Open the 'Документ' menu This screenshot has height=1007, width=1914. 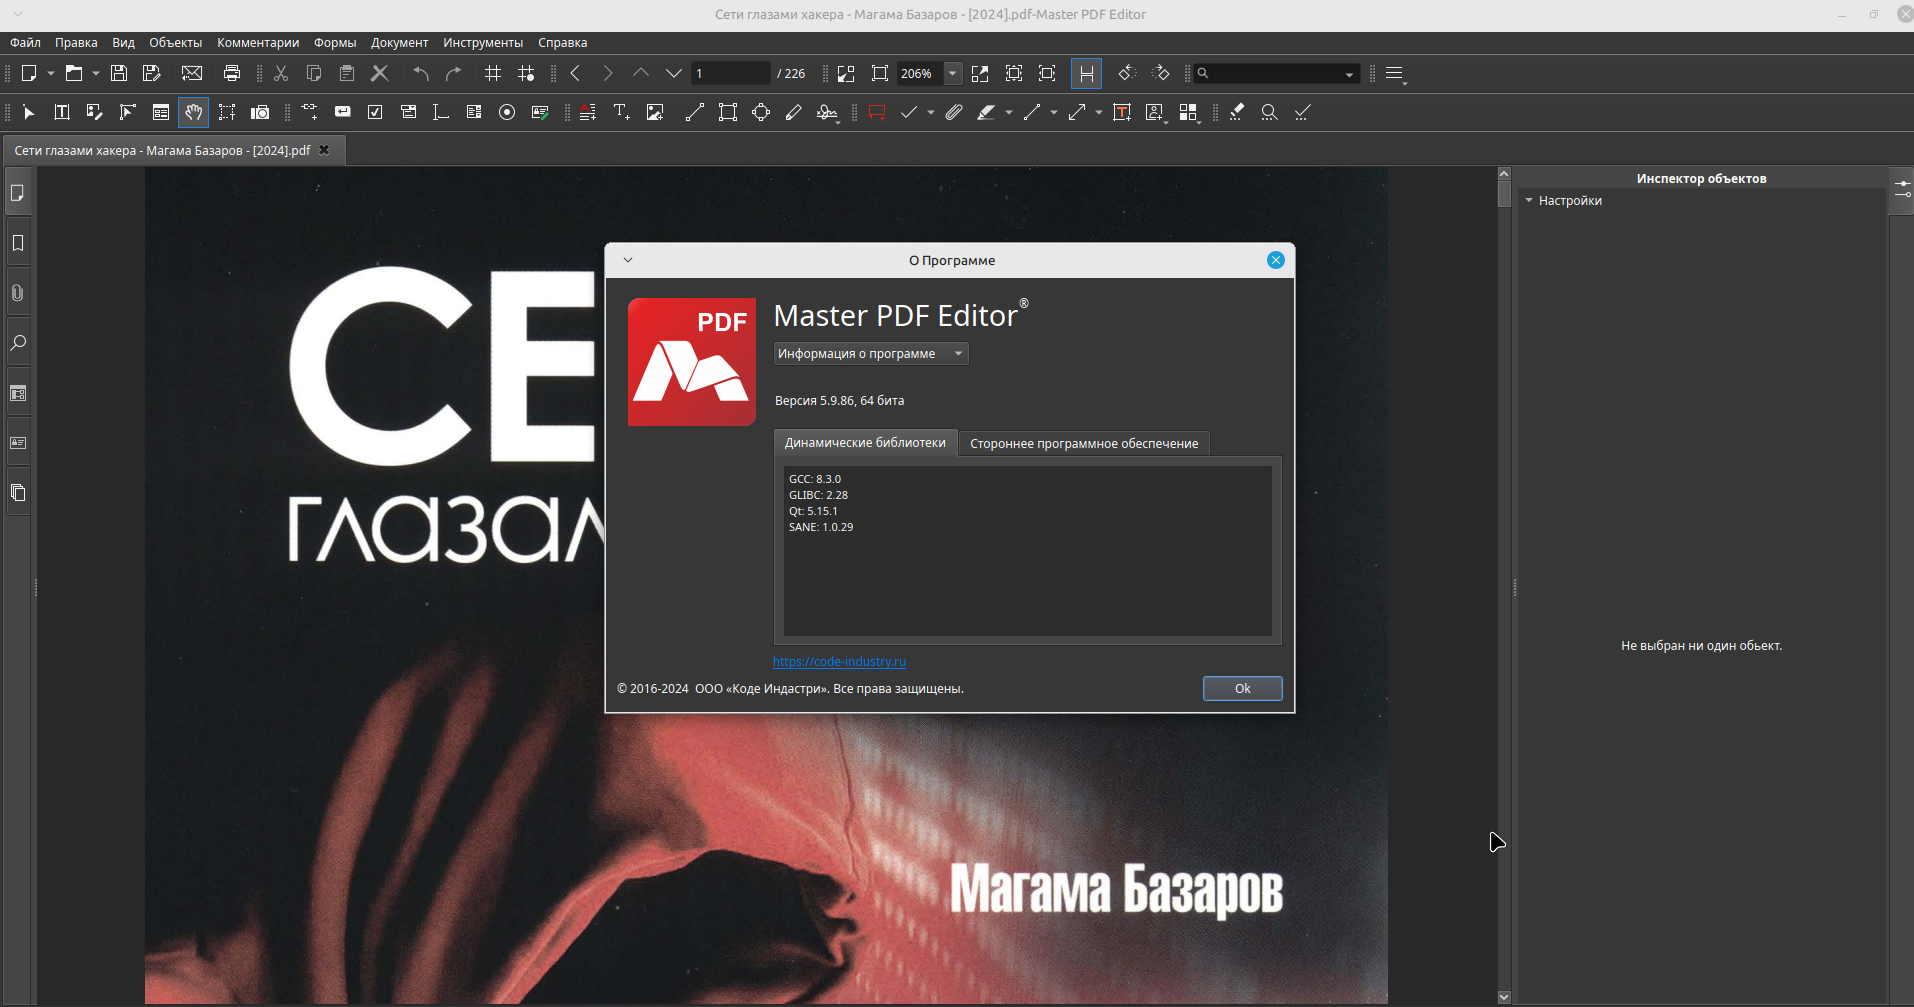coord(399,43)
